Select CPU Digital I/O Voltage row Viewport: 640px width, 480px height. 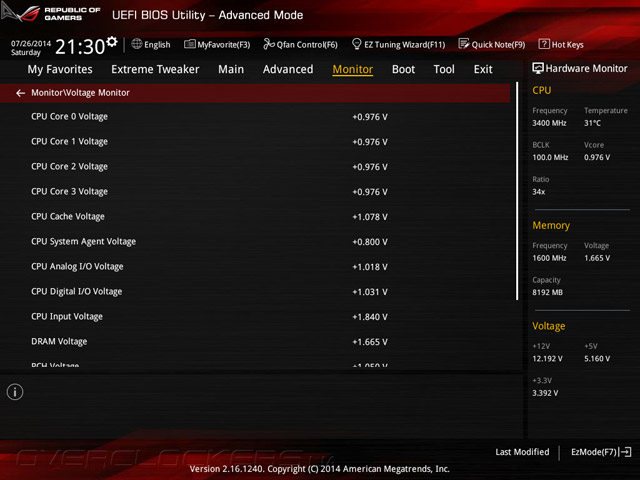(x=255, y=291)
